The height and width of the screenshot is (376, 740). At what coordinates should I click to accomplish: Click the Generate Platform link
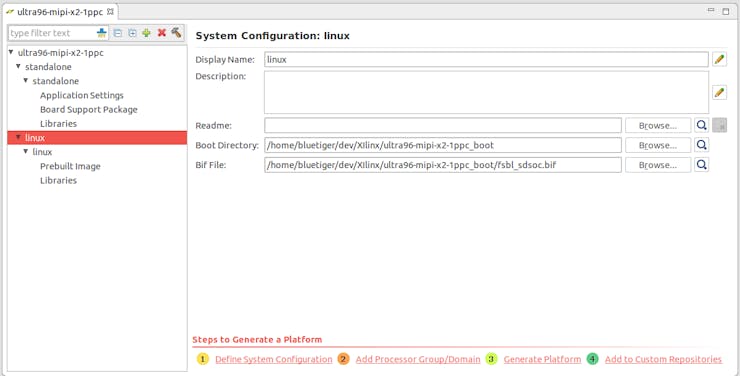(x=542, y=359)
